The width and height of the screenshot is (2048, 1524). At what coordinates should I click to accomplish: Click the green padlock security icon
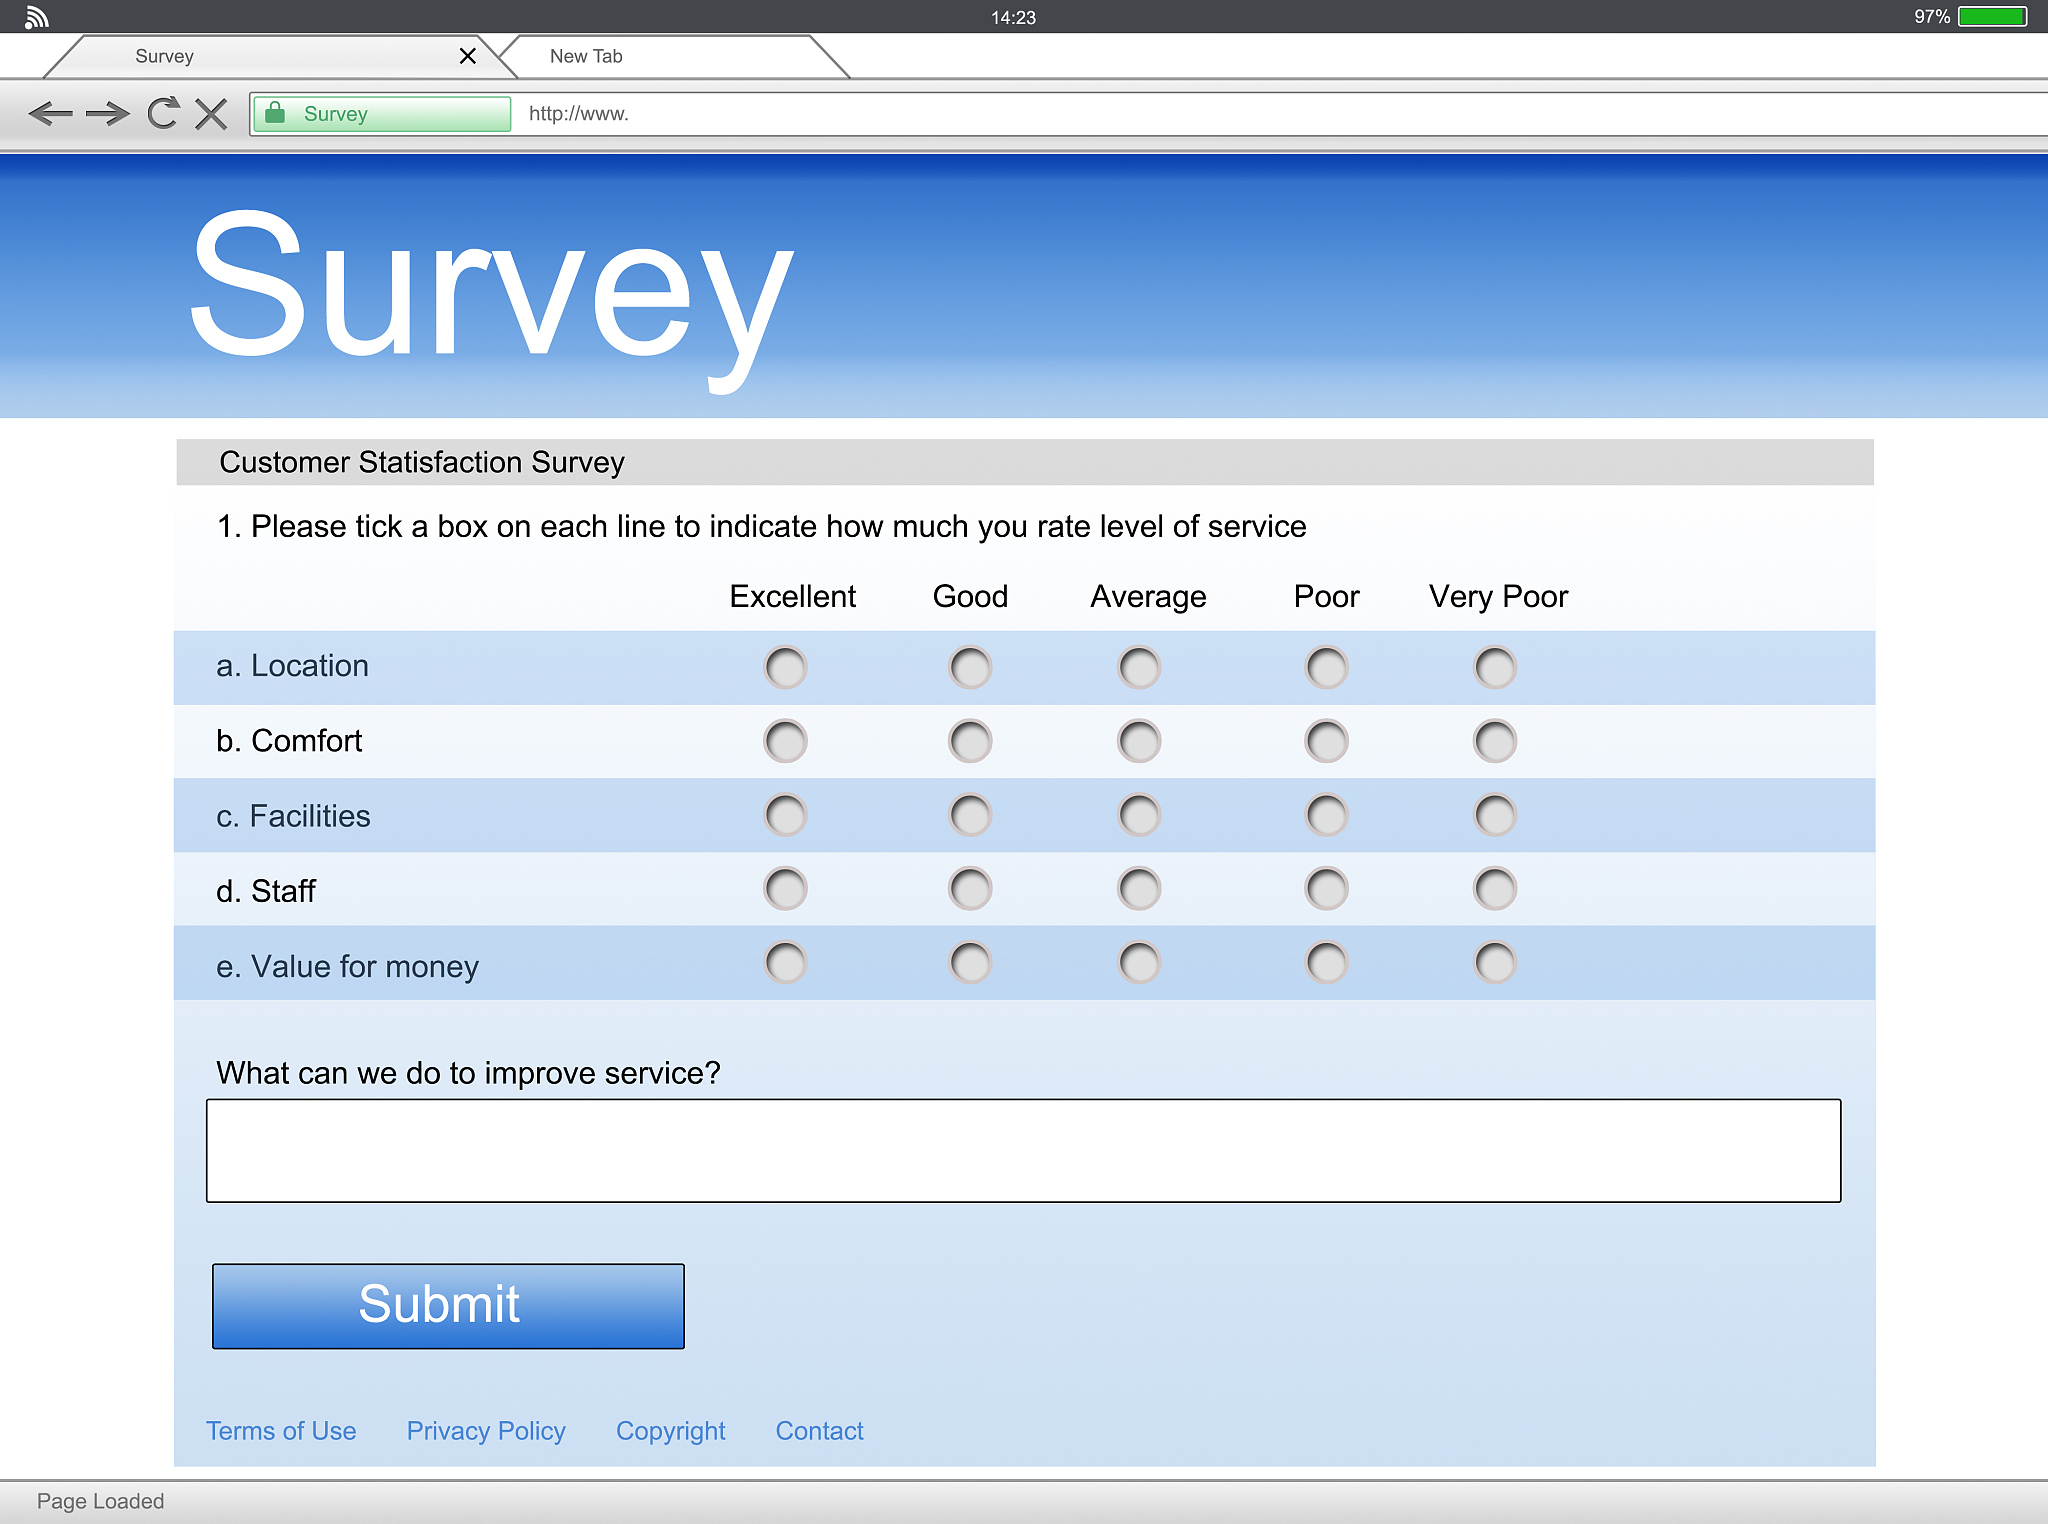click(275, 113)
